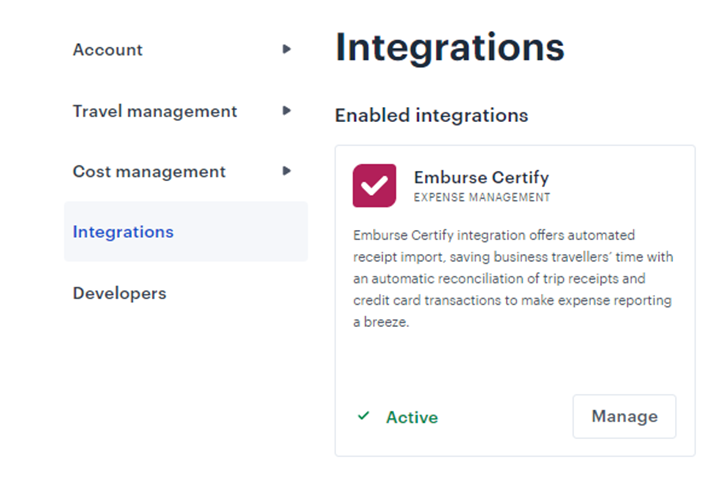Expand the Account submenu arrow
726x481 pixels.
287,49
